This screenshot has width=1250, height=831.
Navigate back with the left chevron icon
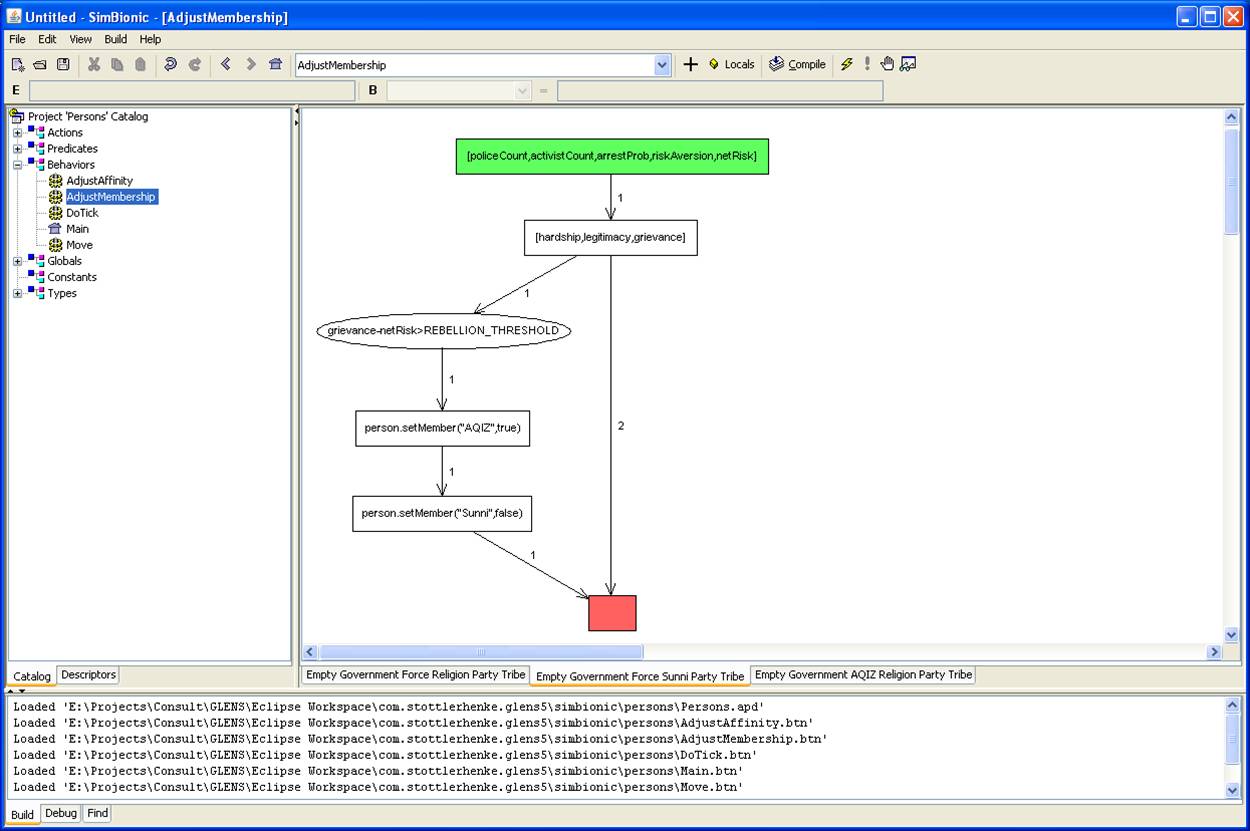tap(225, 64)
